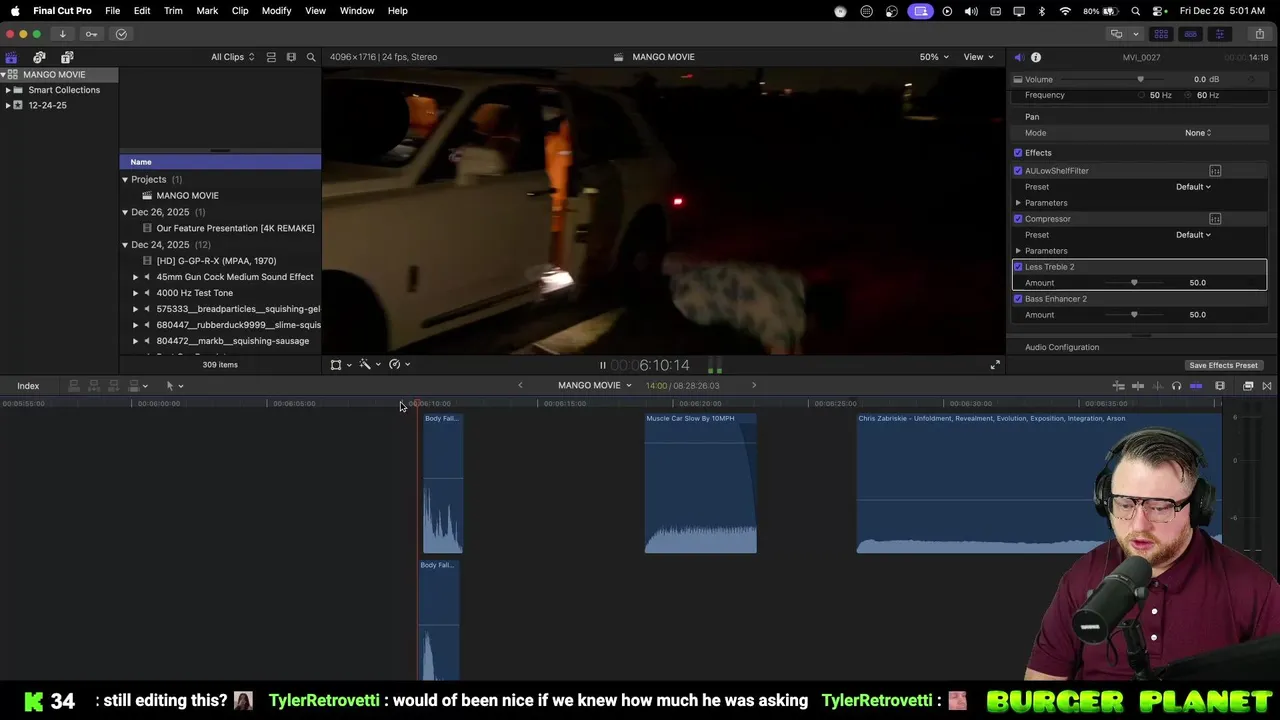1280x720 pixels.
Task: Show or hide the Timeline button
Action: click(1190, 34)
